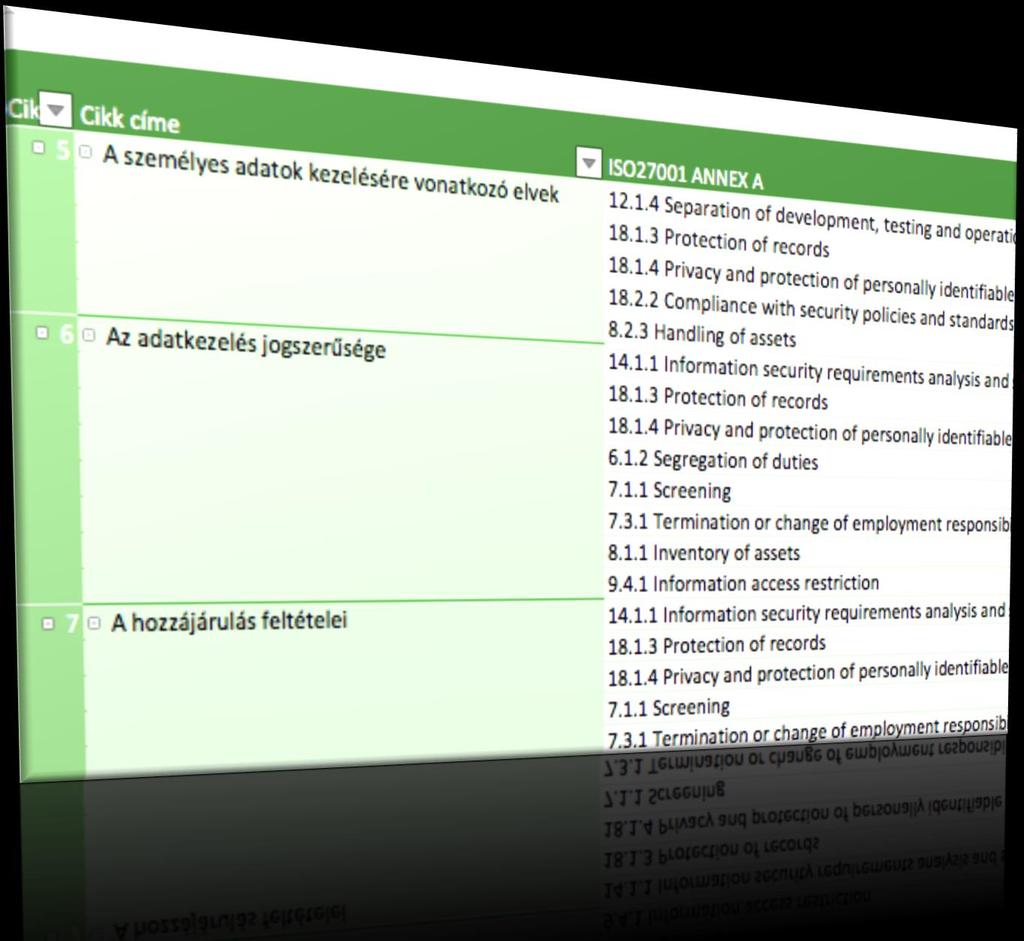Select article number 6 cell

point(67,334)
